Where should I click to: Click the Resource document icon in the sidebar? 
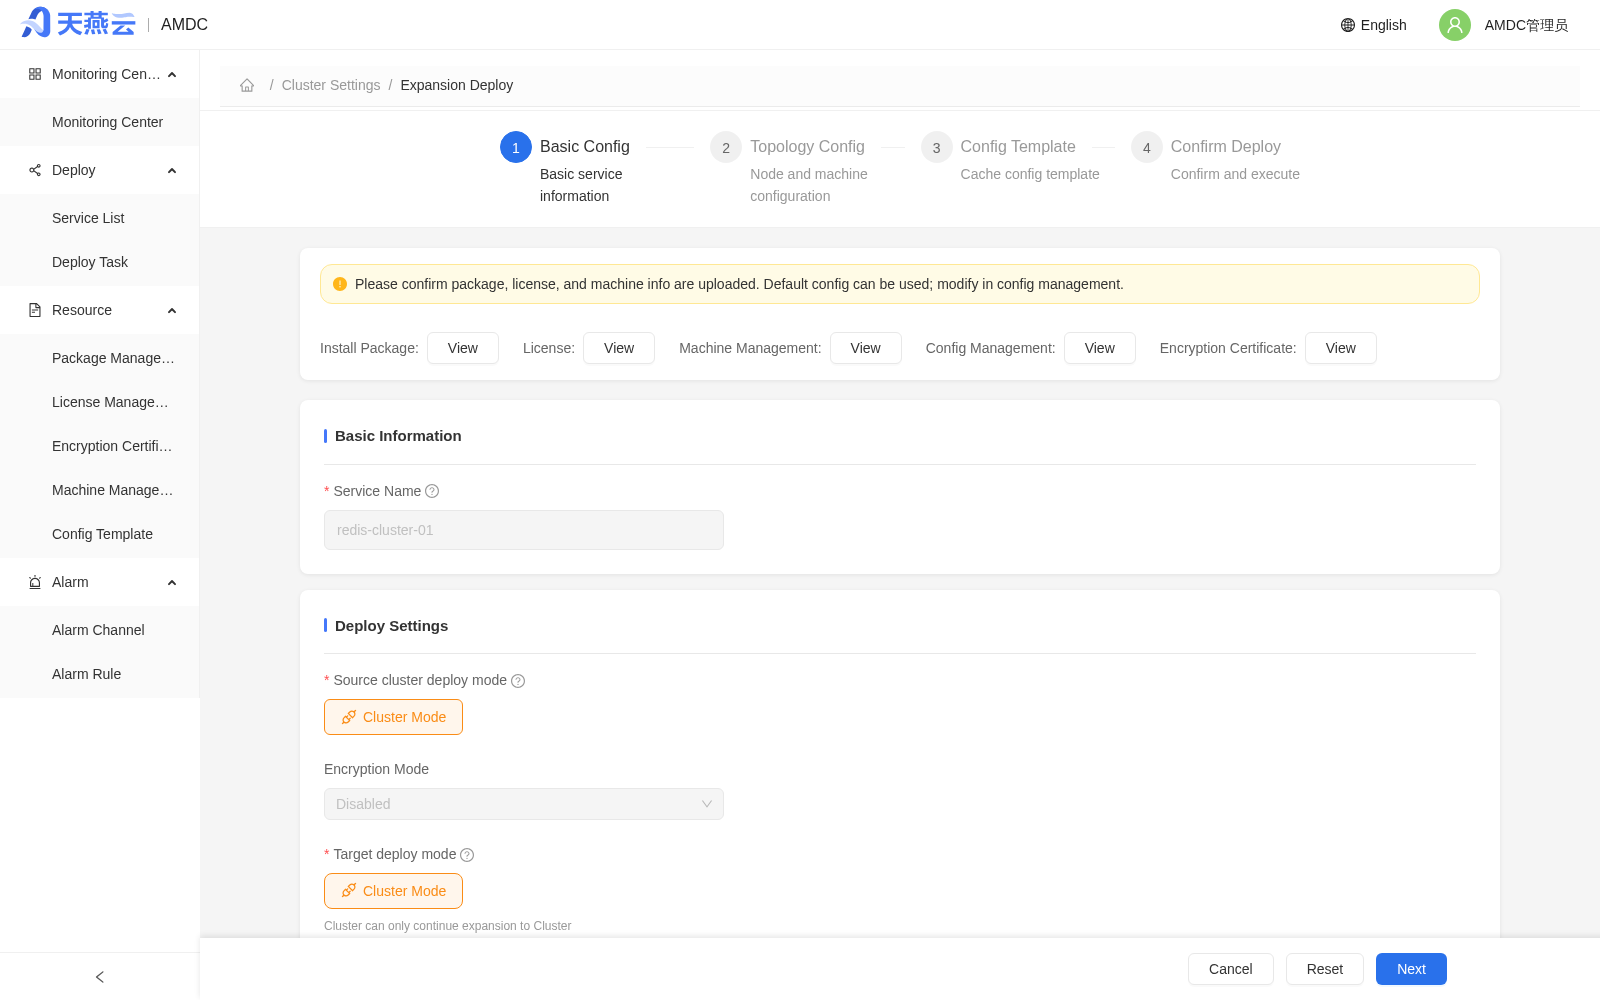click(35, 310)
